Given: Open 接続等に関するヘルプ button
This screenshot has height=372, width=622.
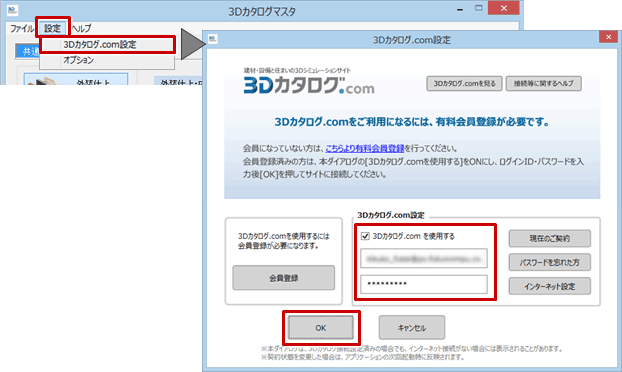Looking at the screenshot, I should point(543,84).
